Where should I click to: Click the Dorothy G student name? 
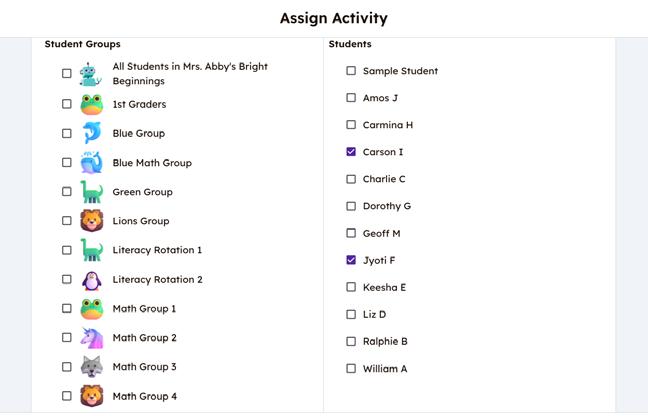tap(387, 206)
